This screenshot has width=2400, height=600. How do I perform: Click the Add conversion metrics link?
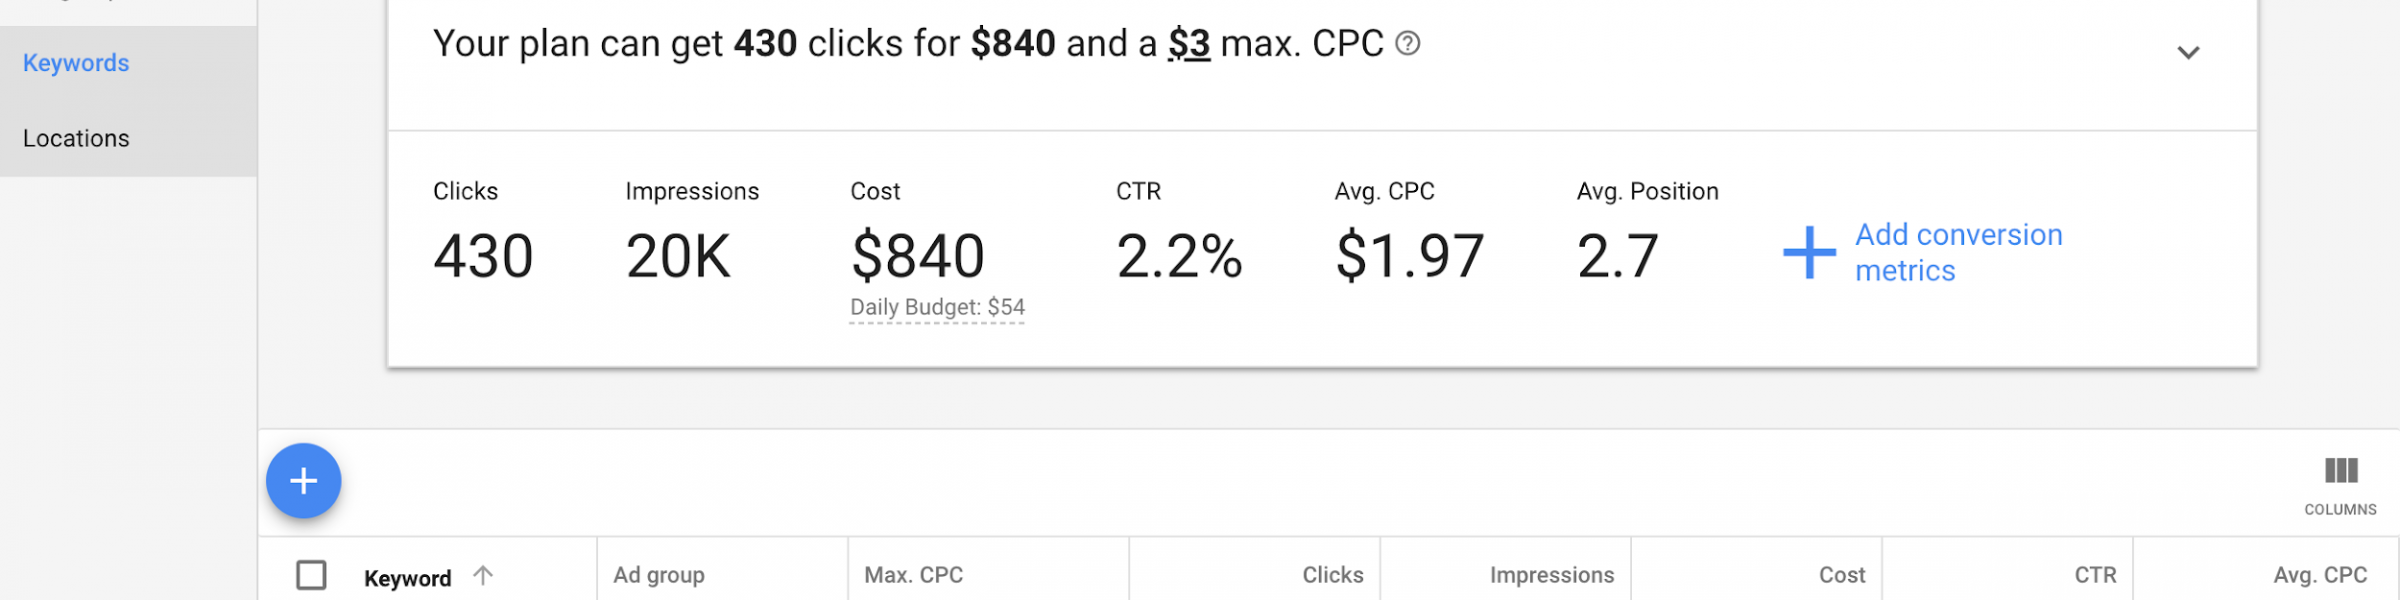pos(1958,252)
